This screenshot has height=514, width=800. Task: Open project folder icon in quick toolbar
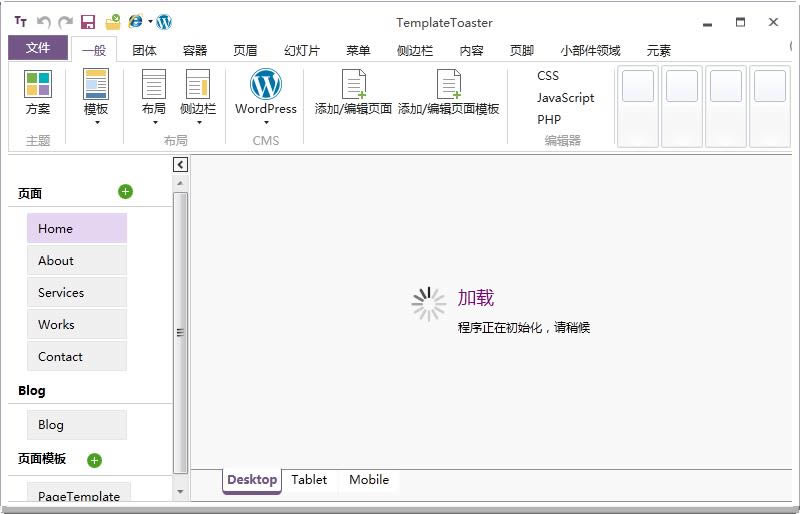coord(113,22)
